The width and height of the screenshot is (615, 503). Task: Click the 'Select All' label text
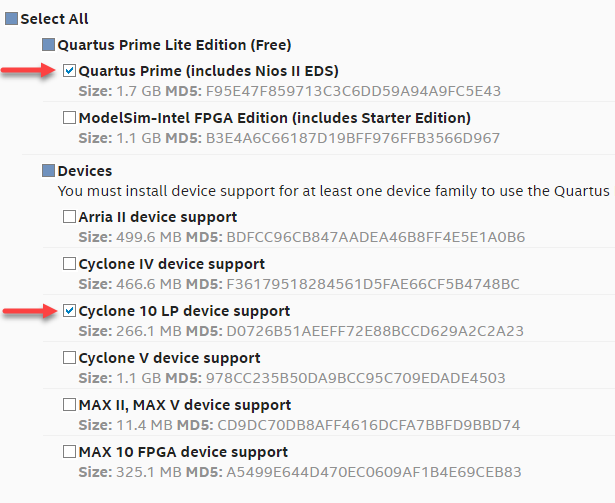coord(54,19)
